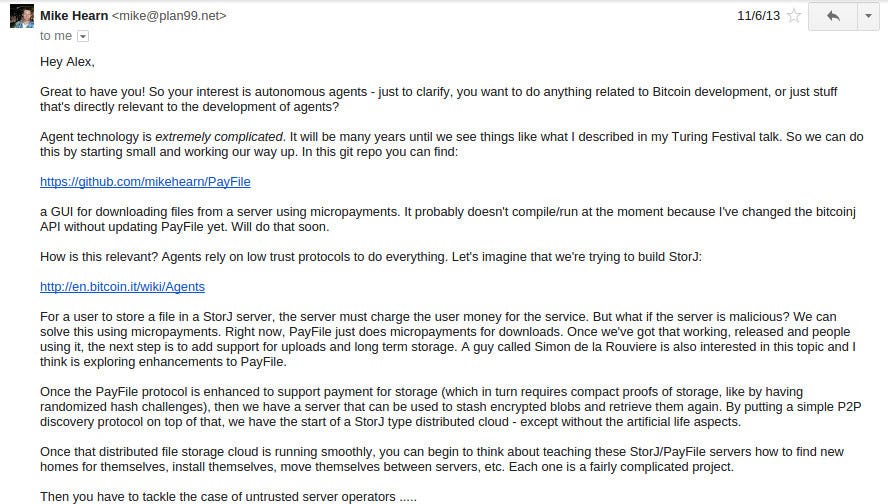888x504 pixels.
Task: Open Mike Hearn's profile photo
Action: point(22,16)
